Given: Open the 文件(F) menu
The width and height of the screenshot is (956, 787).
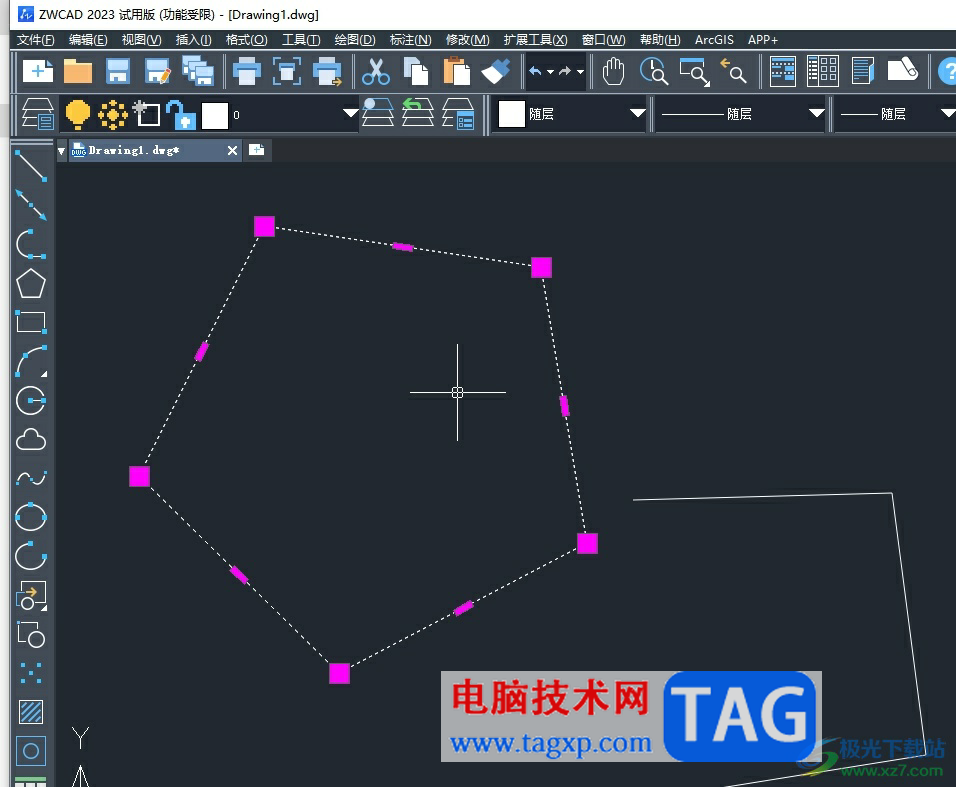Looking at the screenshot, I should coord(35,40).
